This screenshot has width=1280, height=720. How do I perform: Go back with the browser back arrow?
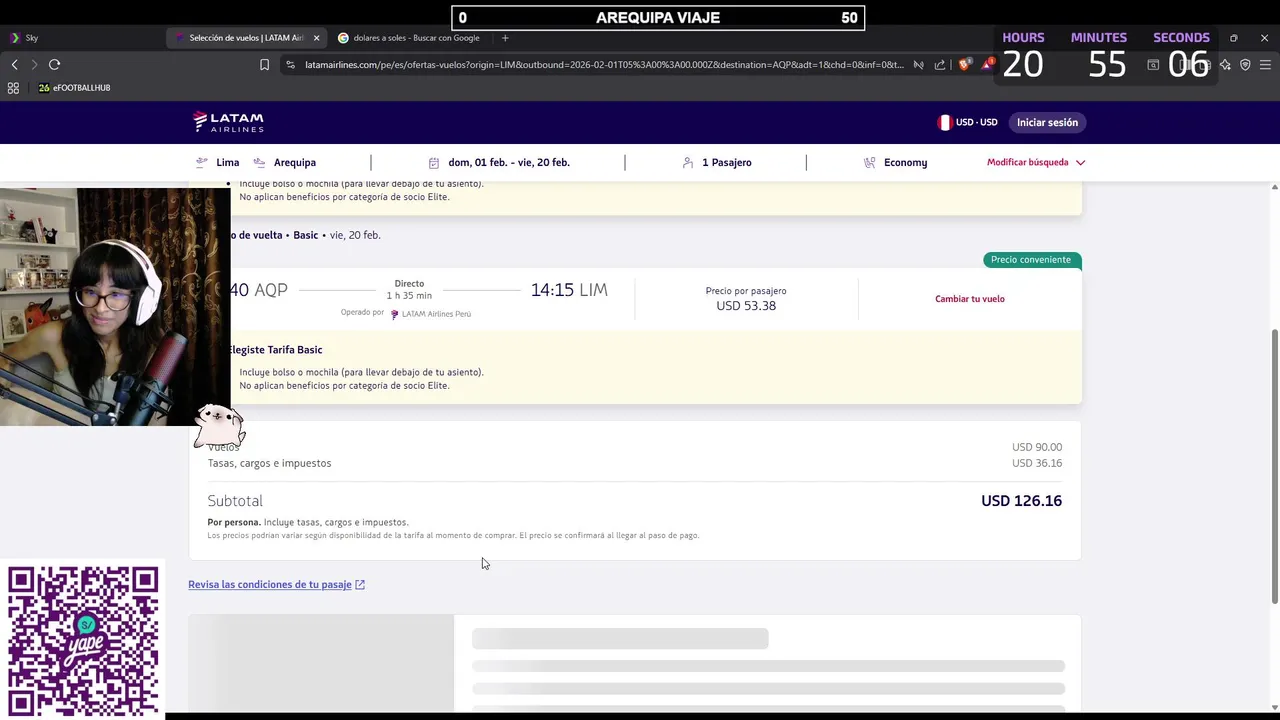(x=14, y=65)
